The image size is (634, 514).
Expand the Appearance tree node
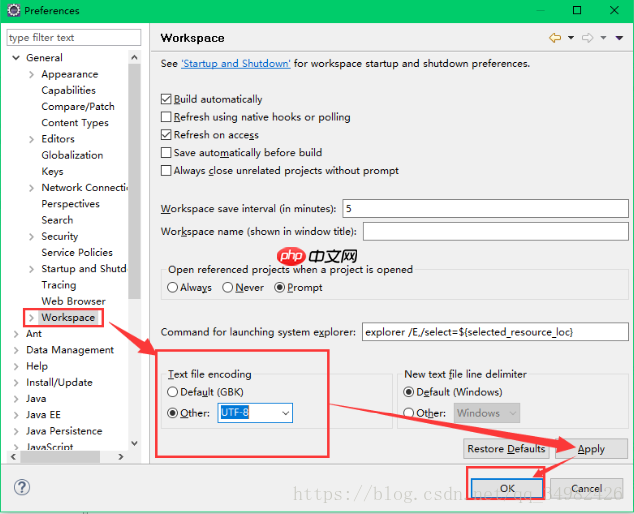[32, 74]
